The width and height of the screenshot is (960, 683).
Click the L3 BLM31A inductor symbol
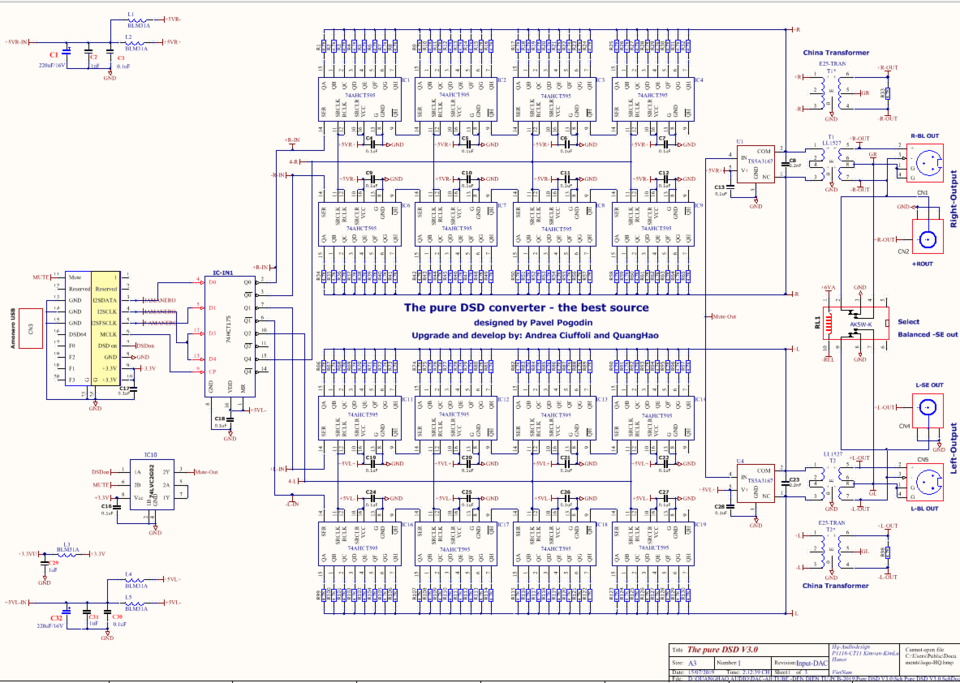pos(67,553)
